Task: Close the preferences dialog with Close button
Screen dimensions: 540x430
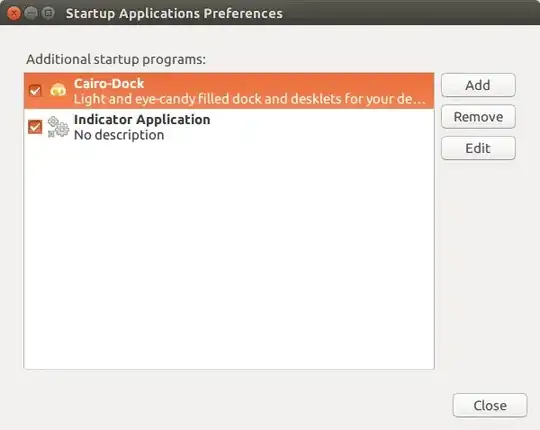Action: tap(490, 405)
